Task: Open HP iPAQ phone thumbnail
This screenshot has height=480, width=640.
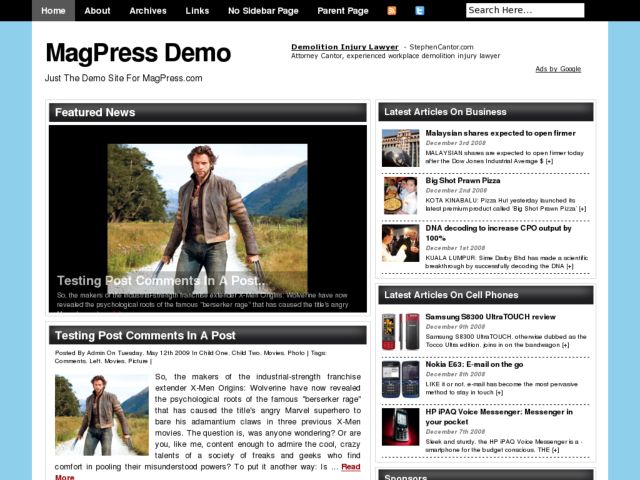Action: point(400,427)
